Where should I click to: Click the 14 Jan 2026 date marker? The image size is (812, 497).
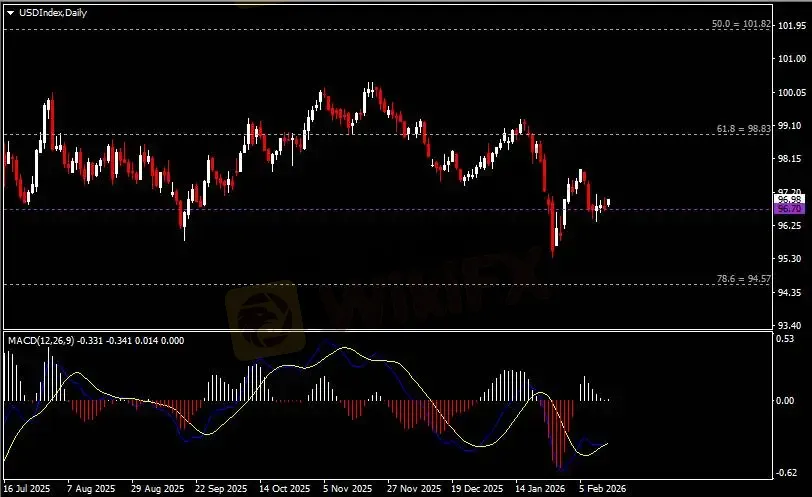(540, 490)
